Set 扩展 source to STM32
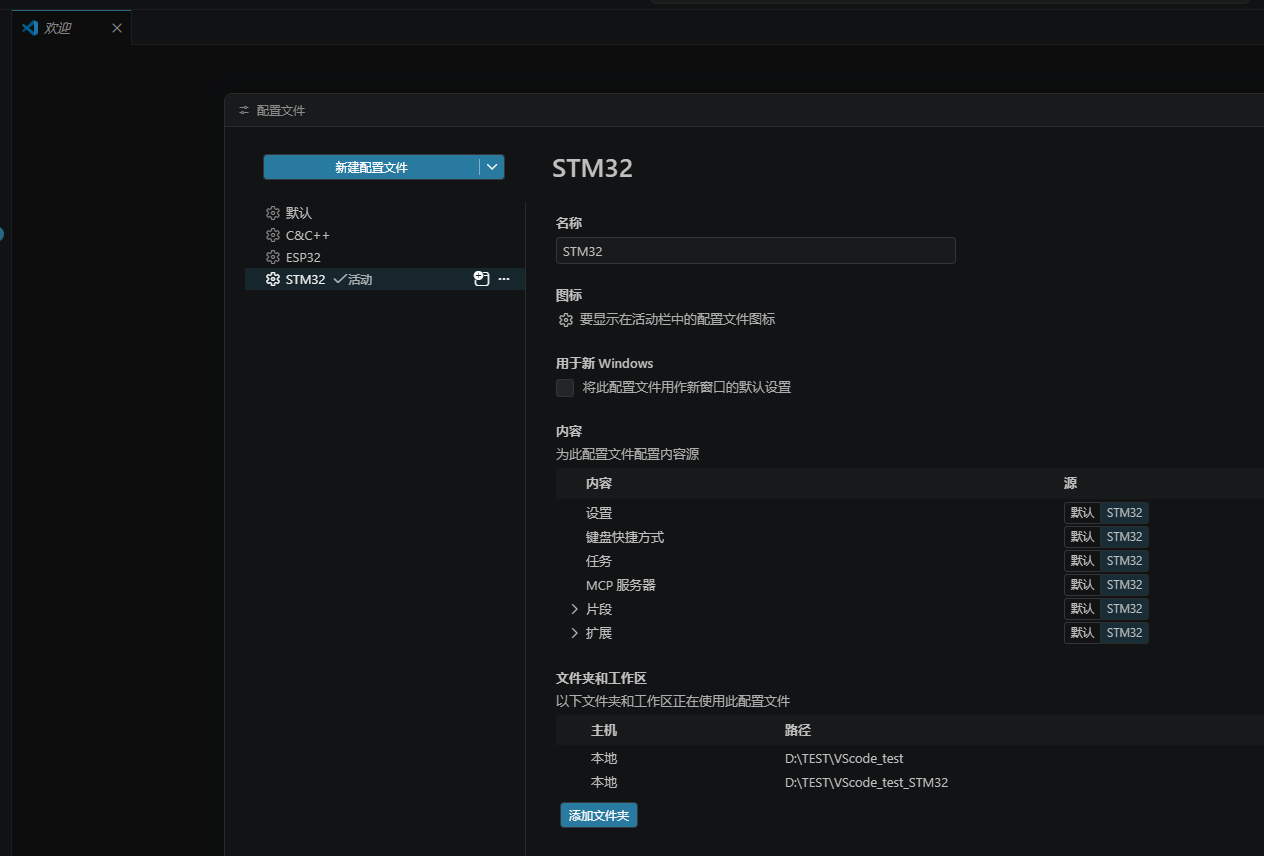Image resolution: width=1264 pixels, height=856 pixels. [x=1124, y=633]
